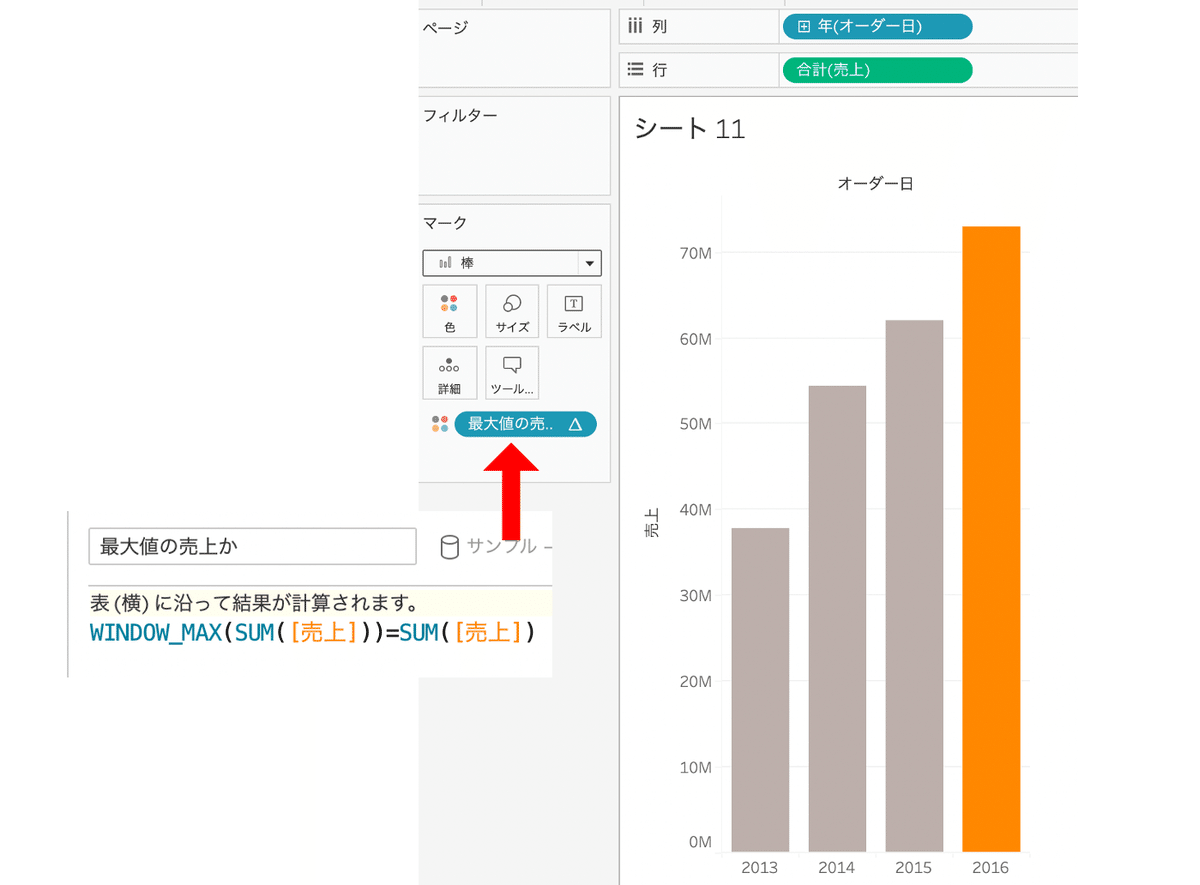Click the 列 (Columns) shelf label

660,26
